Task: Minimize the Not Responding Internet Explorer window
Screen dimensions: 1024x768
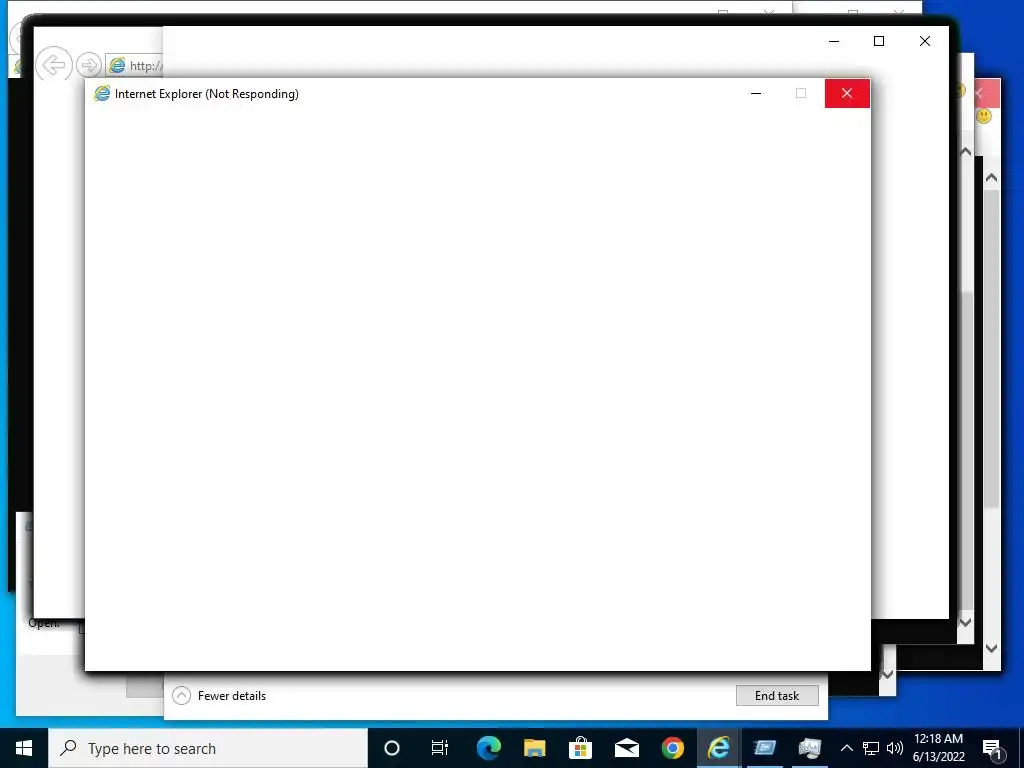Action: click(756, 93)
